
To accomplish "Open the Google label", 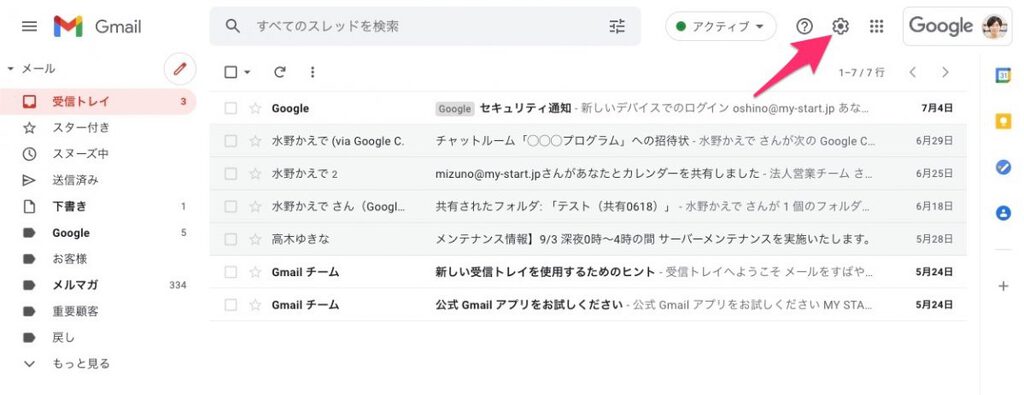I will coord(98,232).
